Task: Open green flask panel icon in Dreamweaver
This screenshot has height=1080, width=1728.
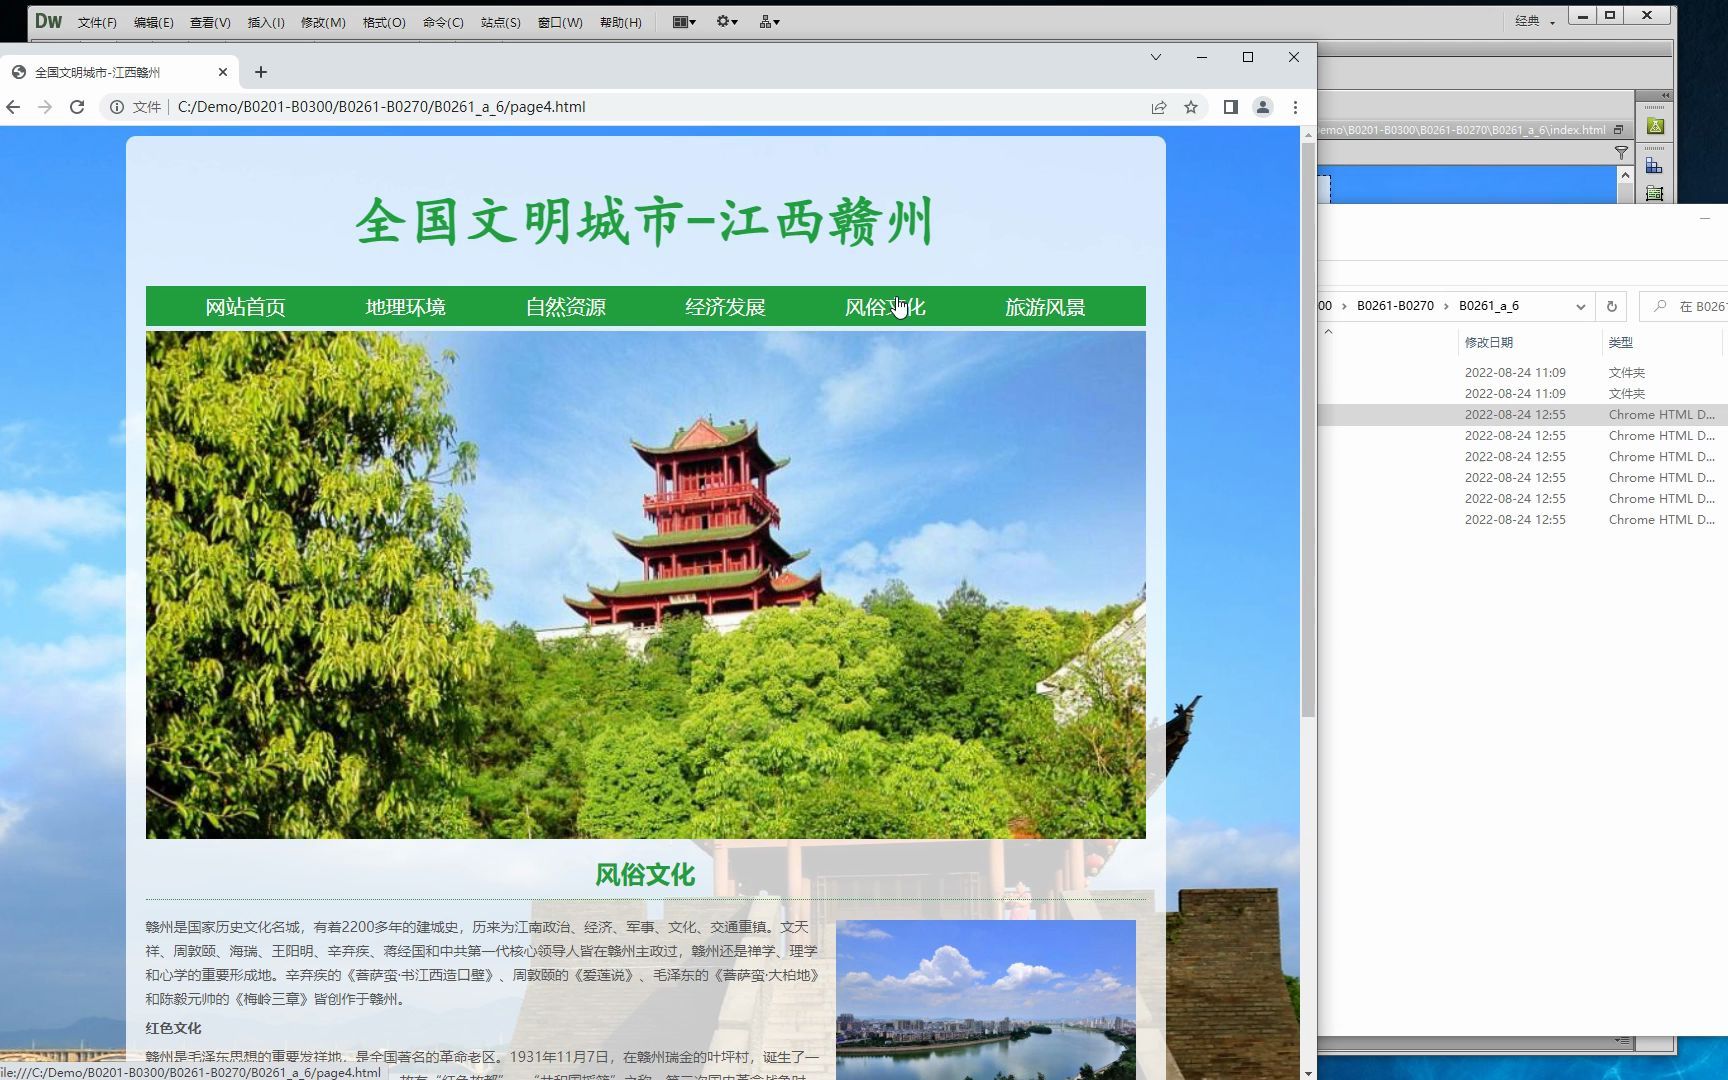Action: (x=1655, y=126)
